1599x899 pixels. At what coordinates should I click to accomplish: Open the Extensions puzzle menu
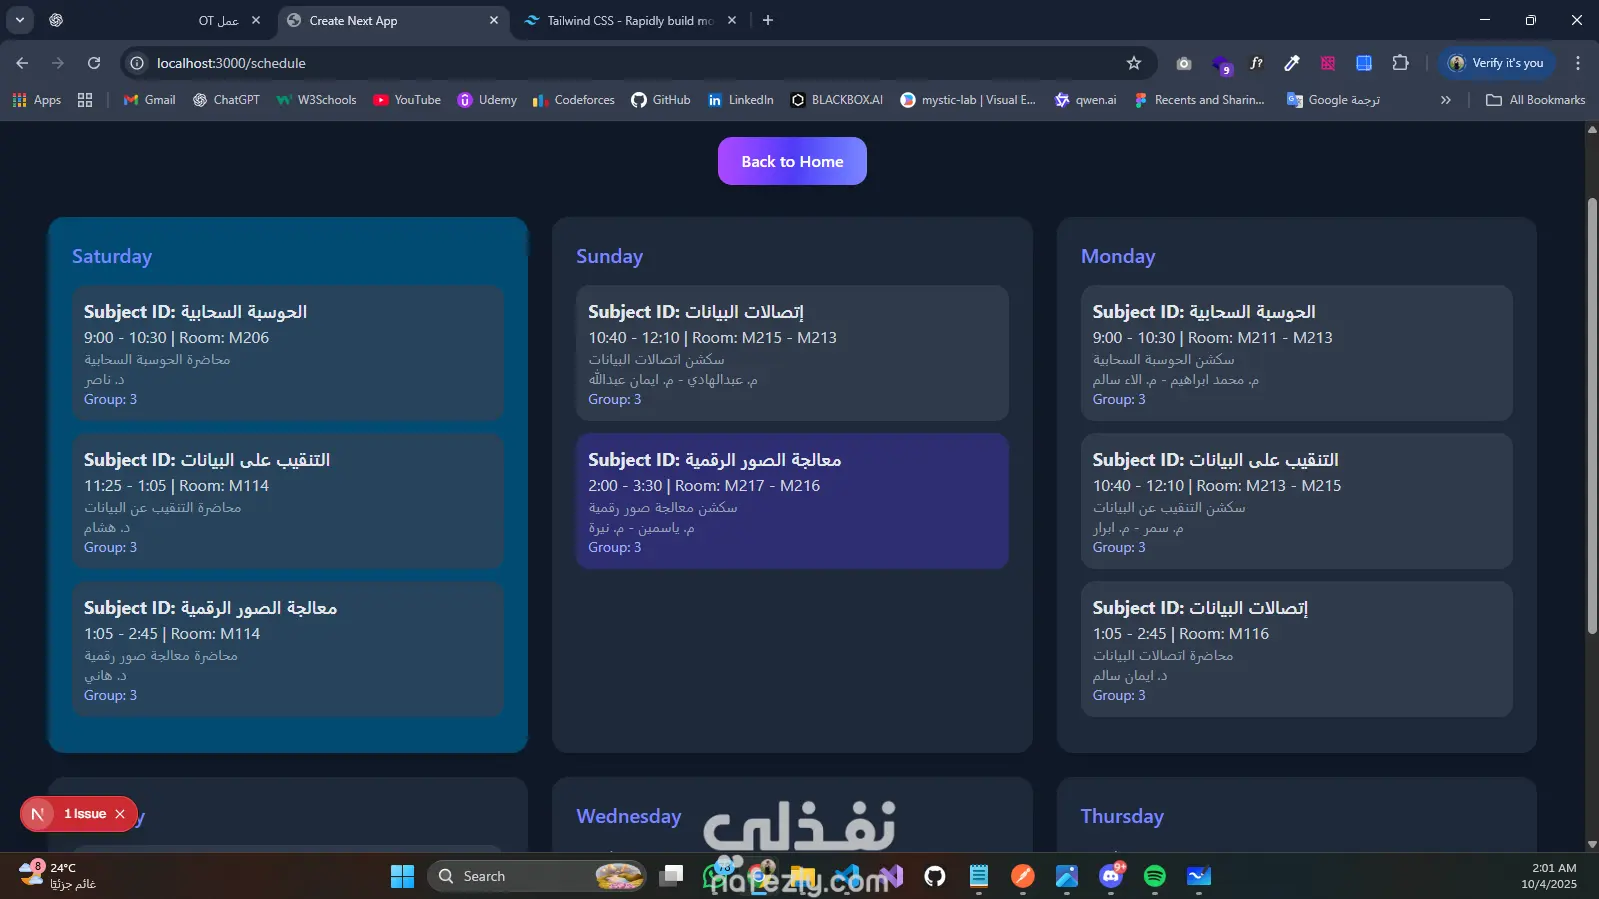[1400, 63]
